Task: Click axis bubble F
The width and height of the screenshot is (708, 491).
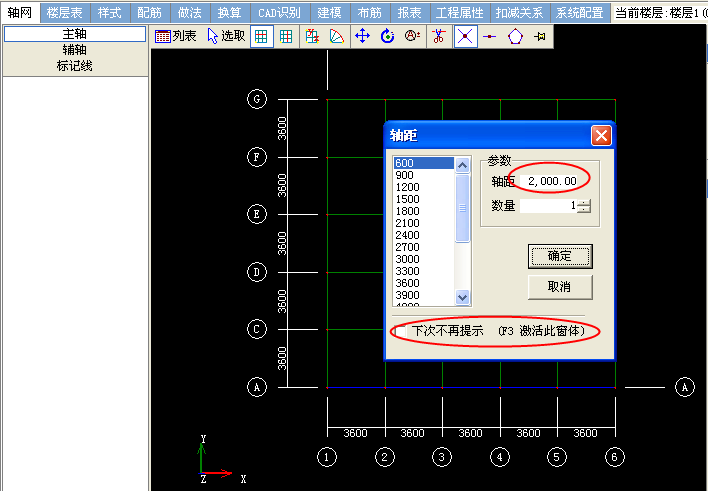Action: 257,157
